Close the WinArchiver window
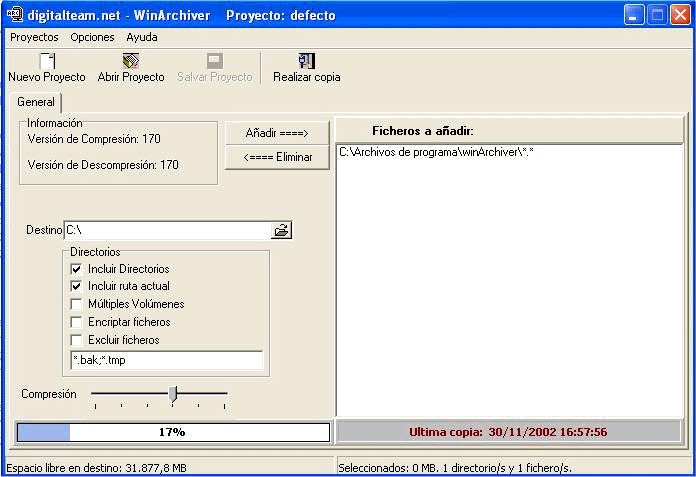Image resolution: width=696 pixels, height=477 pixels. tap(680, 15)
